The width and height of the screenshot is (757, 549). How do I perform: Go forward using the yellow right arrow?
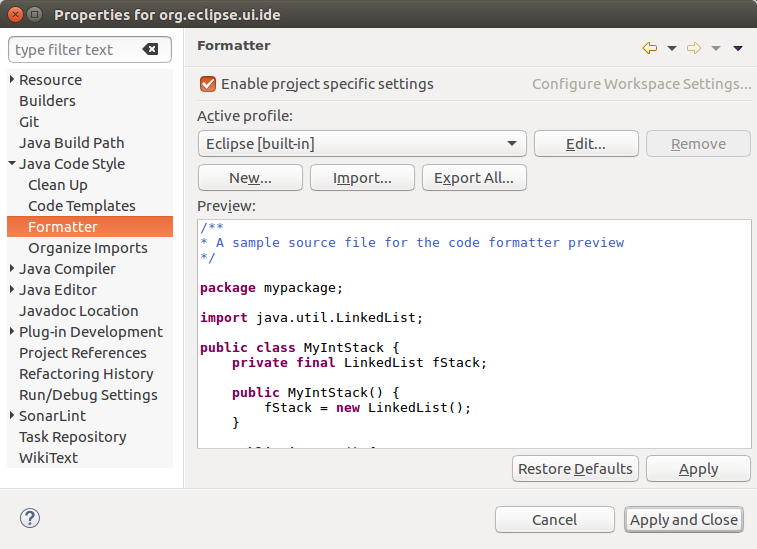(694, 48)
